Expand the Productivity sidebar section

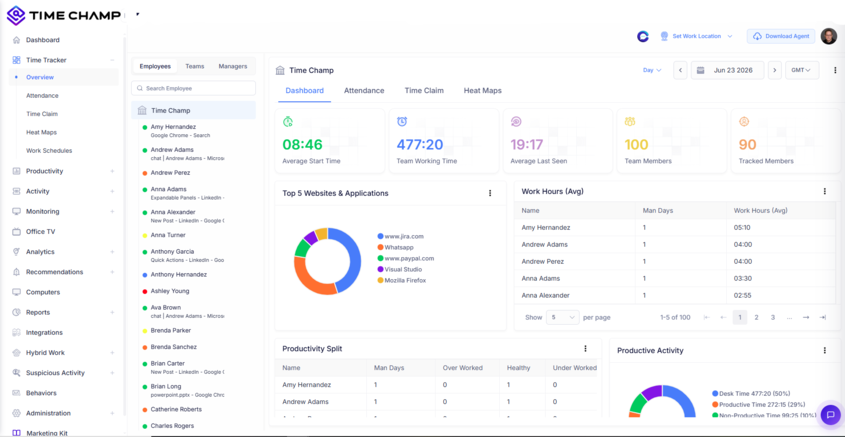(112, 171)
